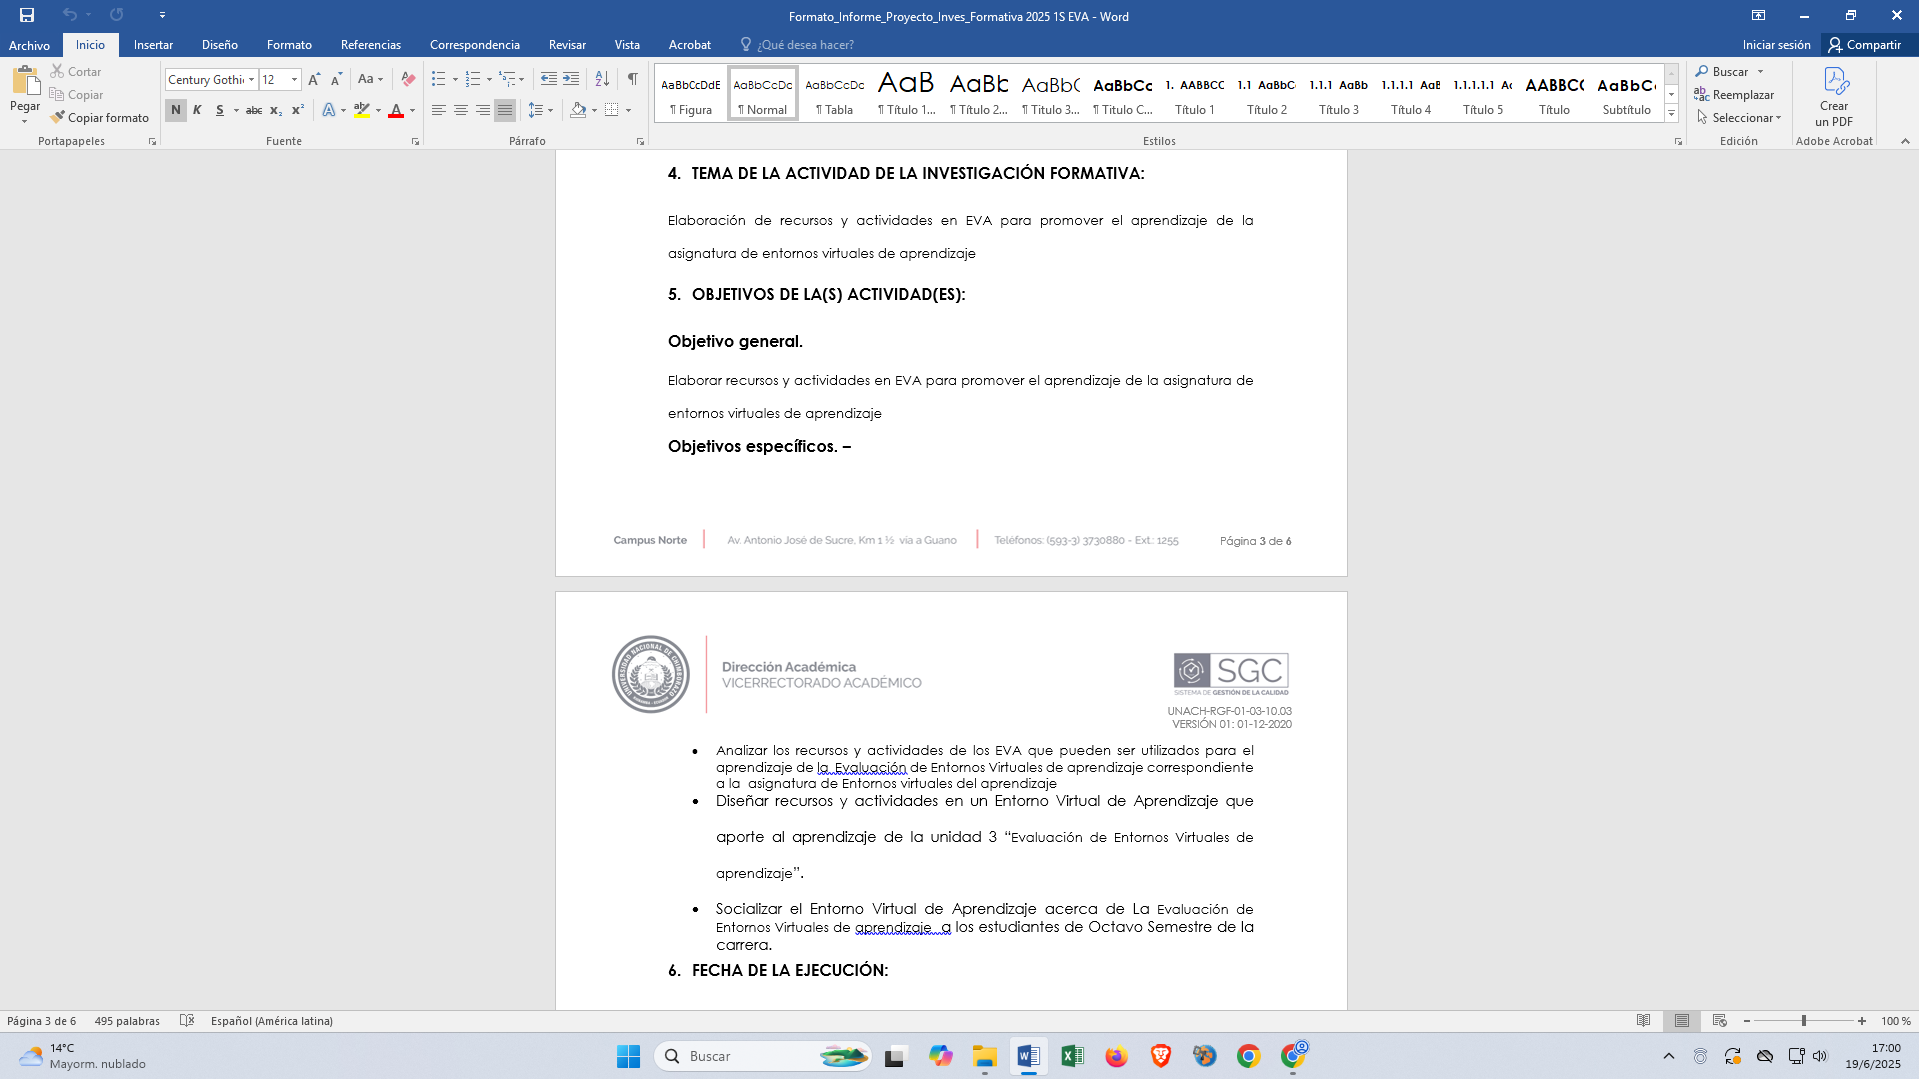The height and width of the screenshot is (1079, 1919).
Task: Save the document with the floppy icon
Action: pyautogui.click(x=27, y=15)
